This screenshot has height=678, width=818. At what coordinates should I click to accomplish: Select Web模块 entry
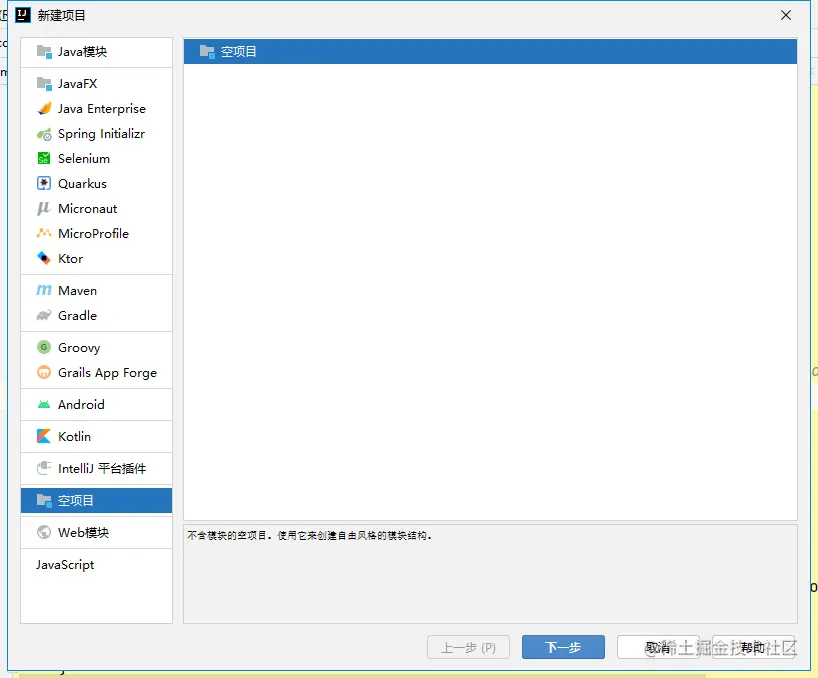[x=97, y=532]
